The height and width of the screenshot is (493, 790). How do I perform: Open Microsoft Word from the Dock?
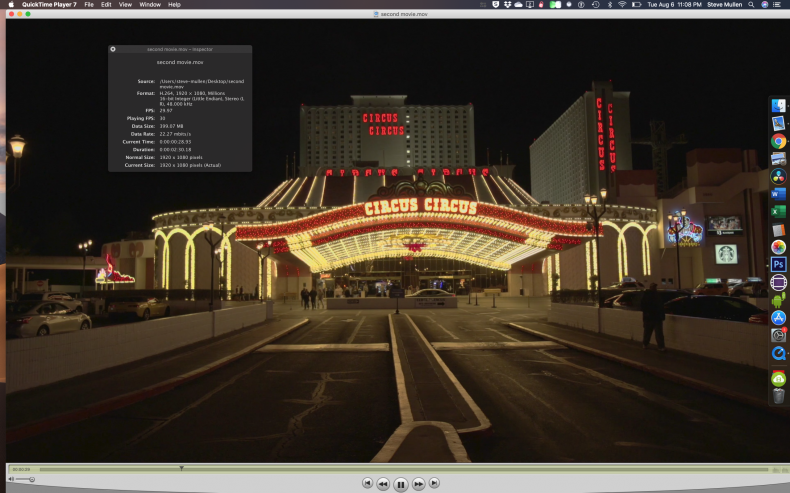coord(778,194)
